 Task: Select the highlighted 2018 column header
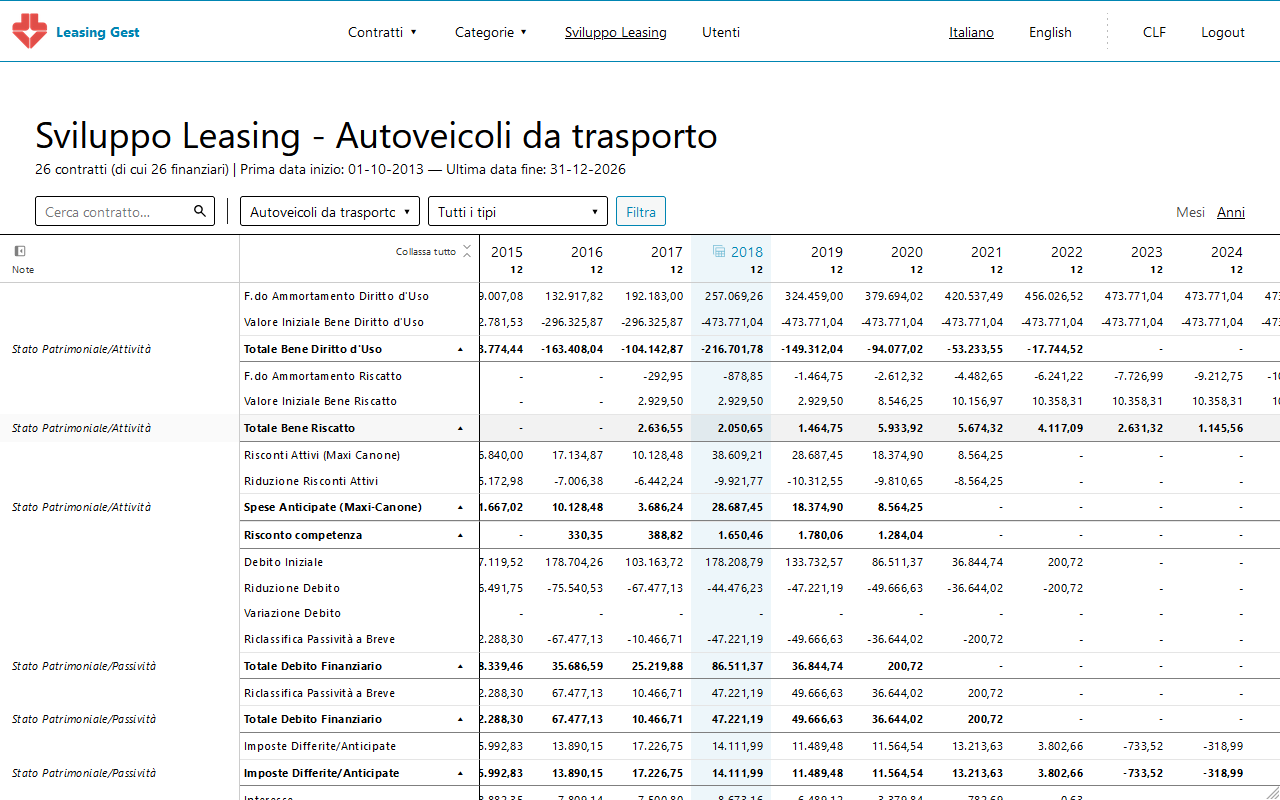747,252
